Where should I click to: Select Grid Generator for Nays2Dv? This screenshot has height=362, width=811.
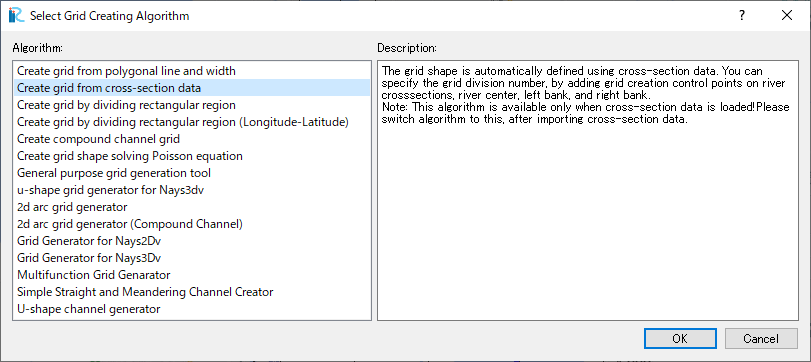point(192,241)
